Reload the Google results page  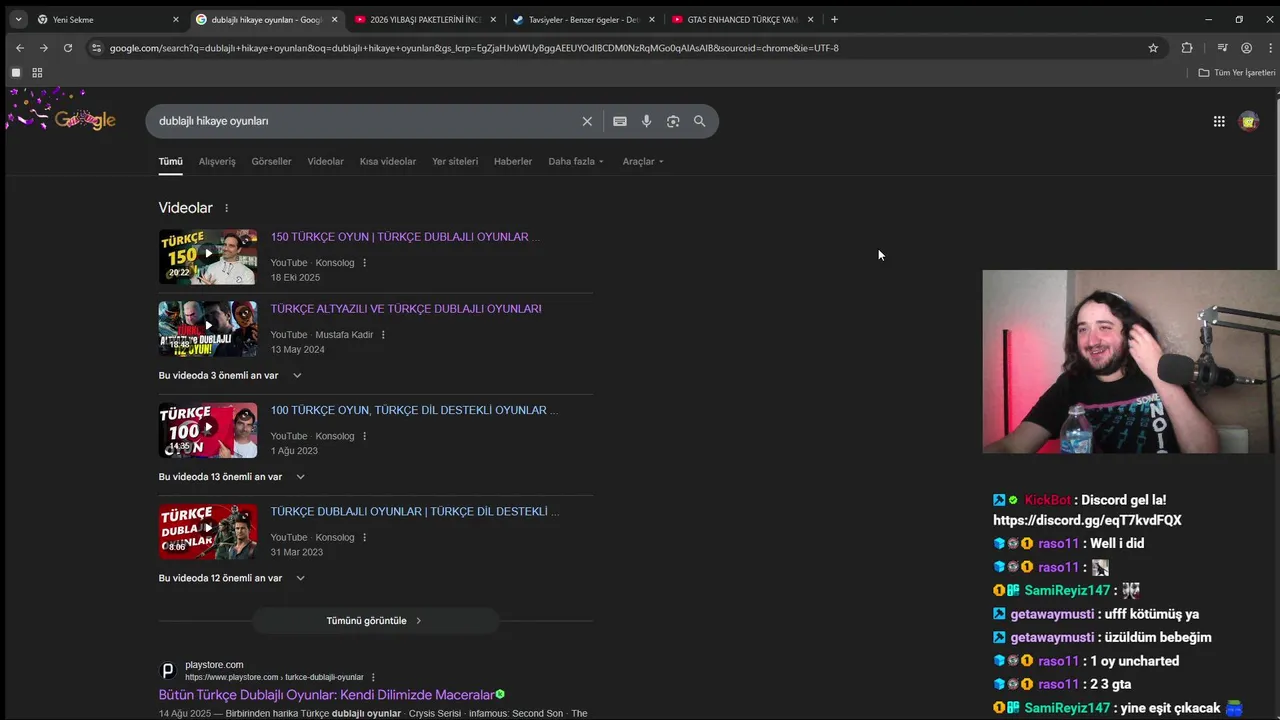click(x=68, y=48)
